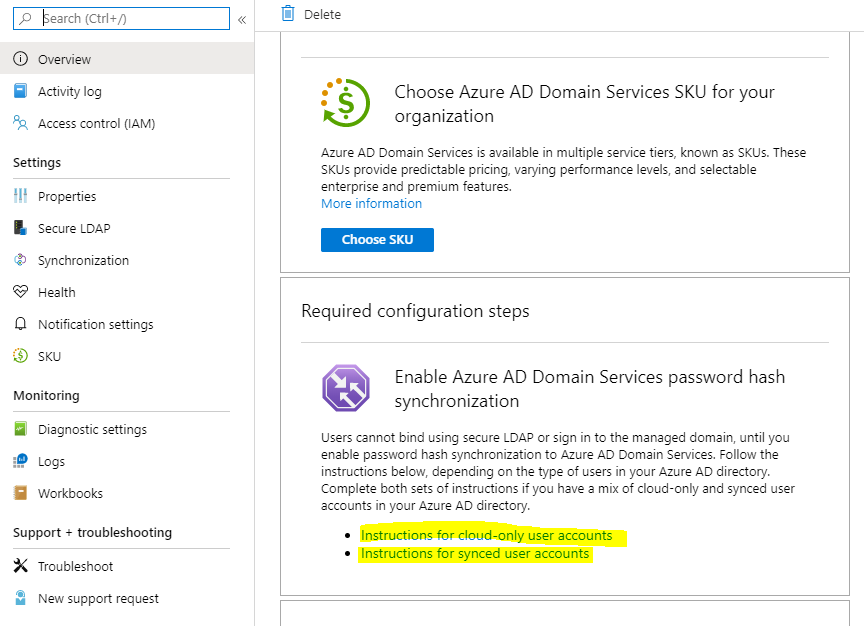
Task: Click the Health heart icon
Action: click(x=20, y=292)
